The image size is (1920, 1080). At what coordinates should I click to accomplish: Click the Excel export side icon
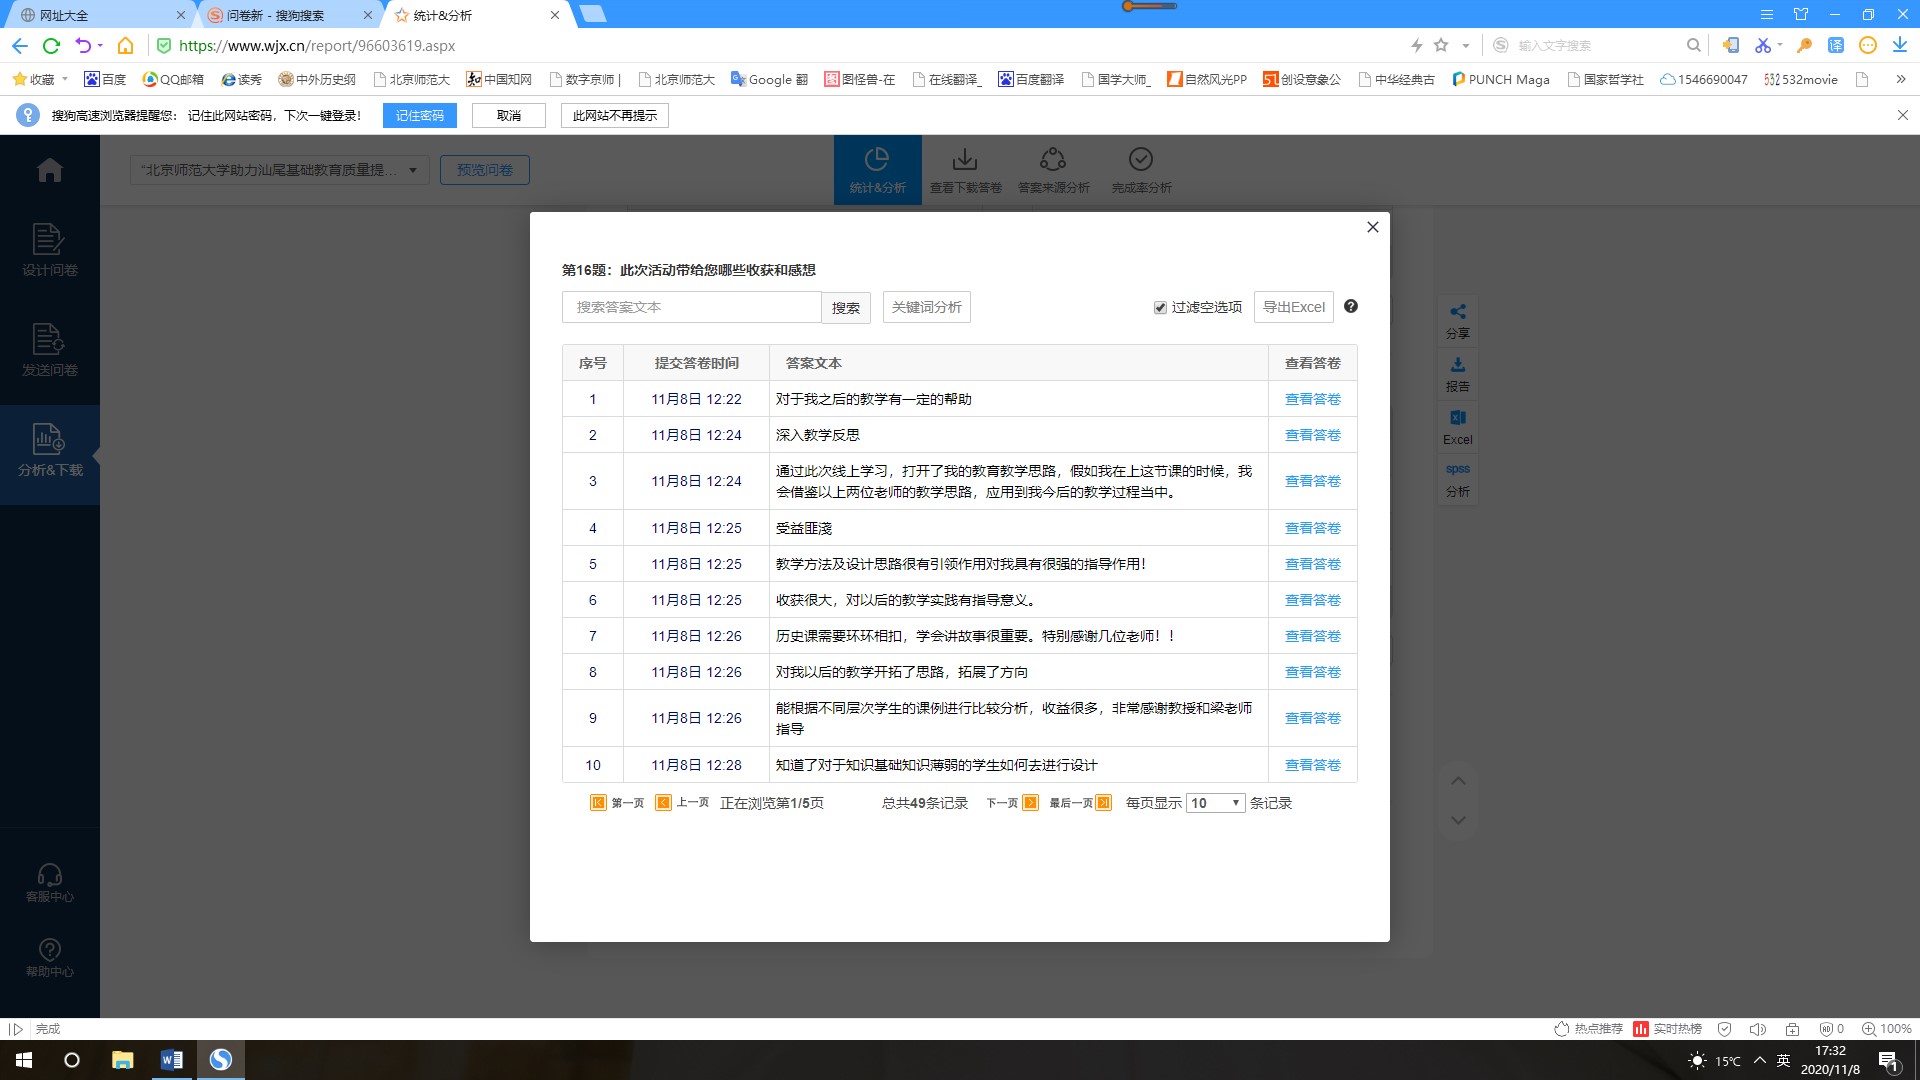coord(1458,427)
